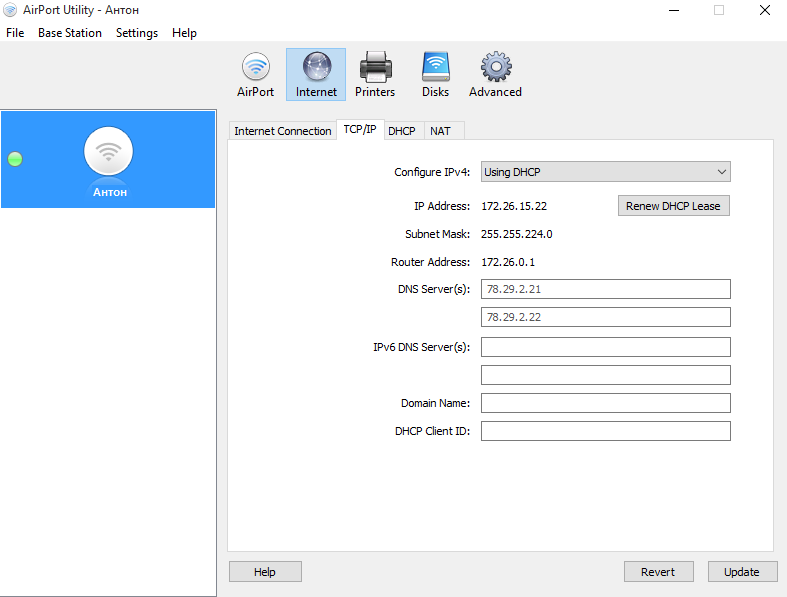The image size is (787, 597).
Task: Focus the DHCP Client ID field
Action: click(x=605, y=431)
